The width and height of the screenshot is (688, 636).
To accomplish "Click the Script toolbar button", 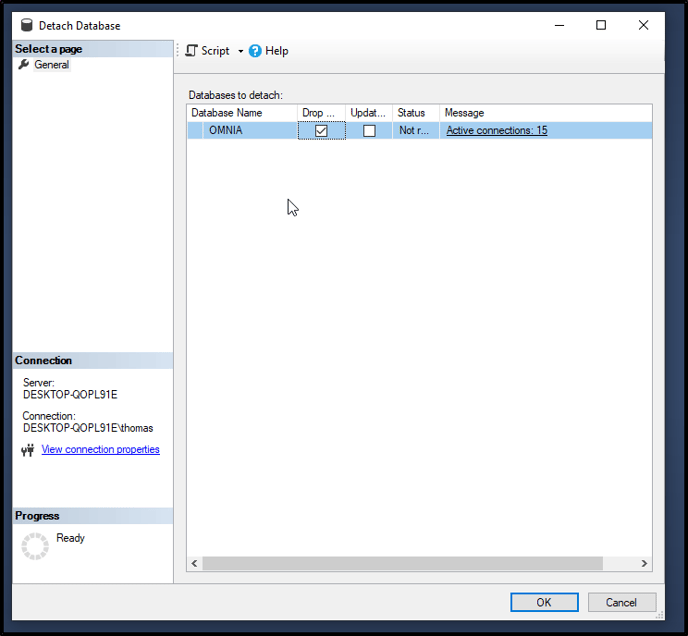I will pos(207,51).
